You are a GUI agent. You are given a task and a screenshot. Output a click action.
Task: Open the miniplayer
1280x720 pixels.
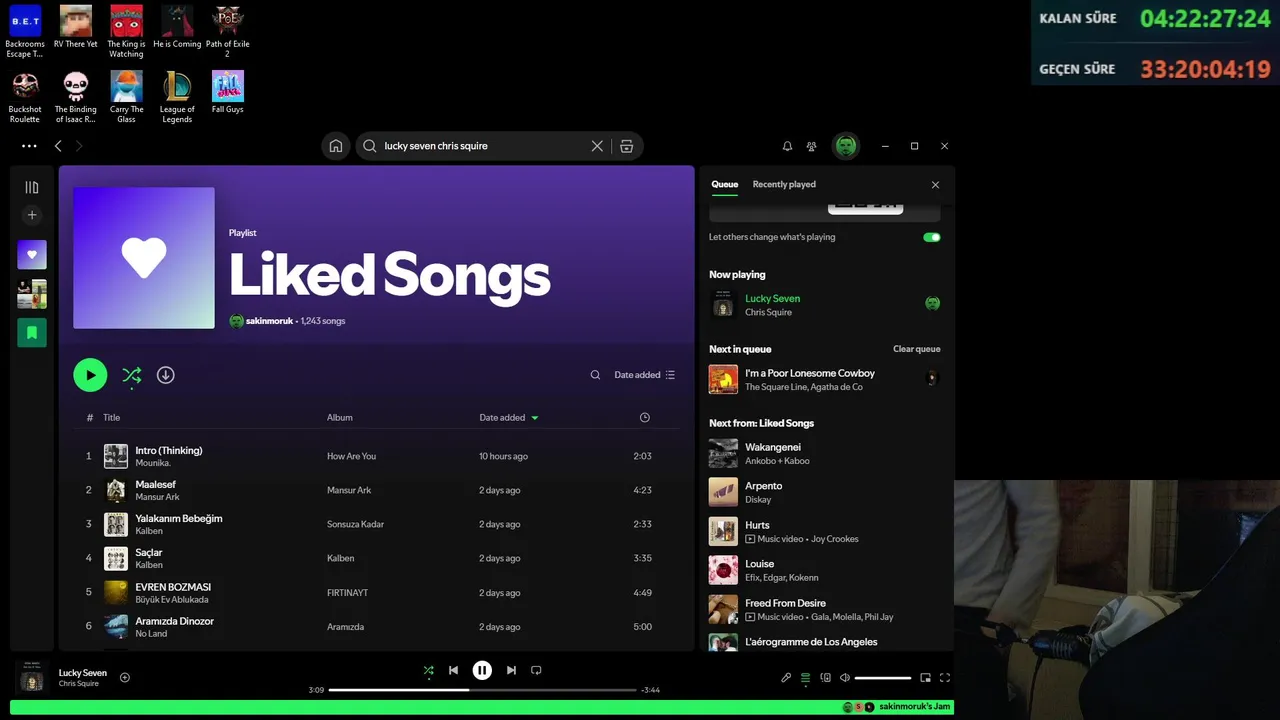tap(925, 678)
